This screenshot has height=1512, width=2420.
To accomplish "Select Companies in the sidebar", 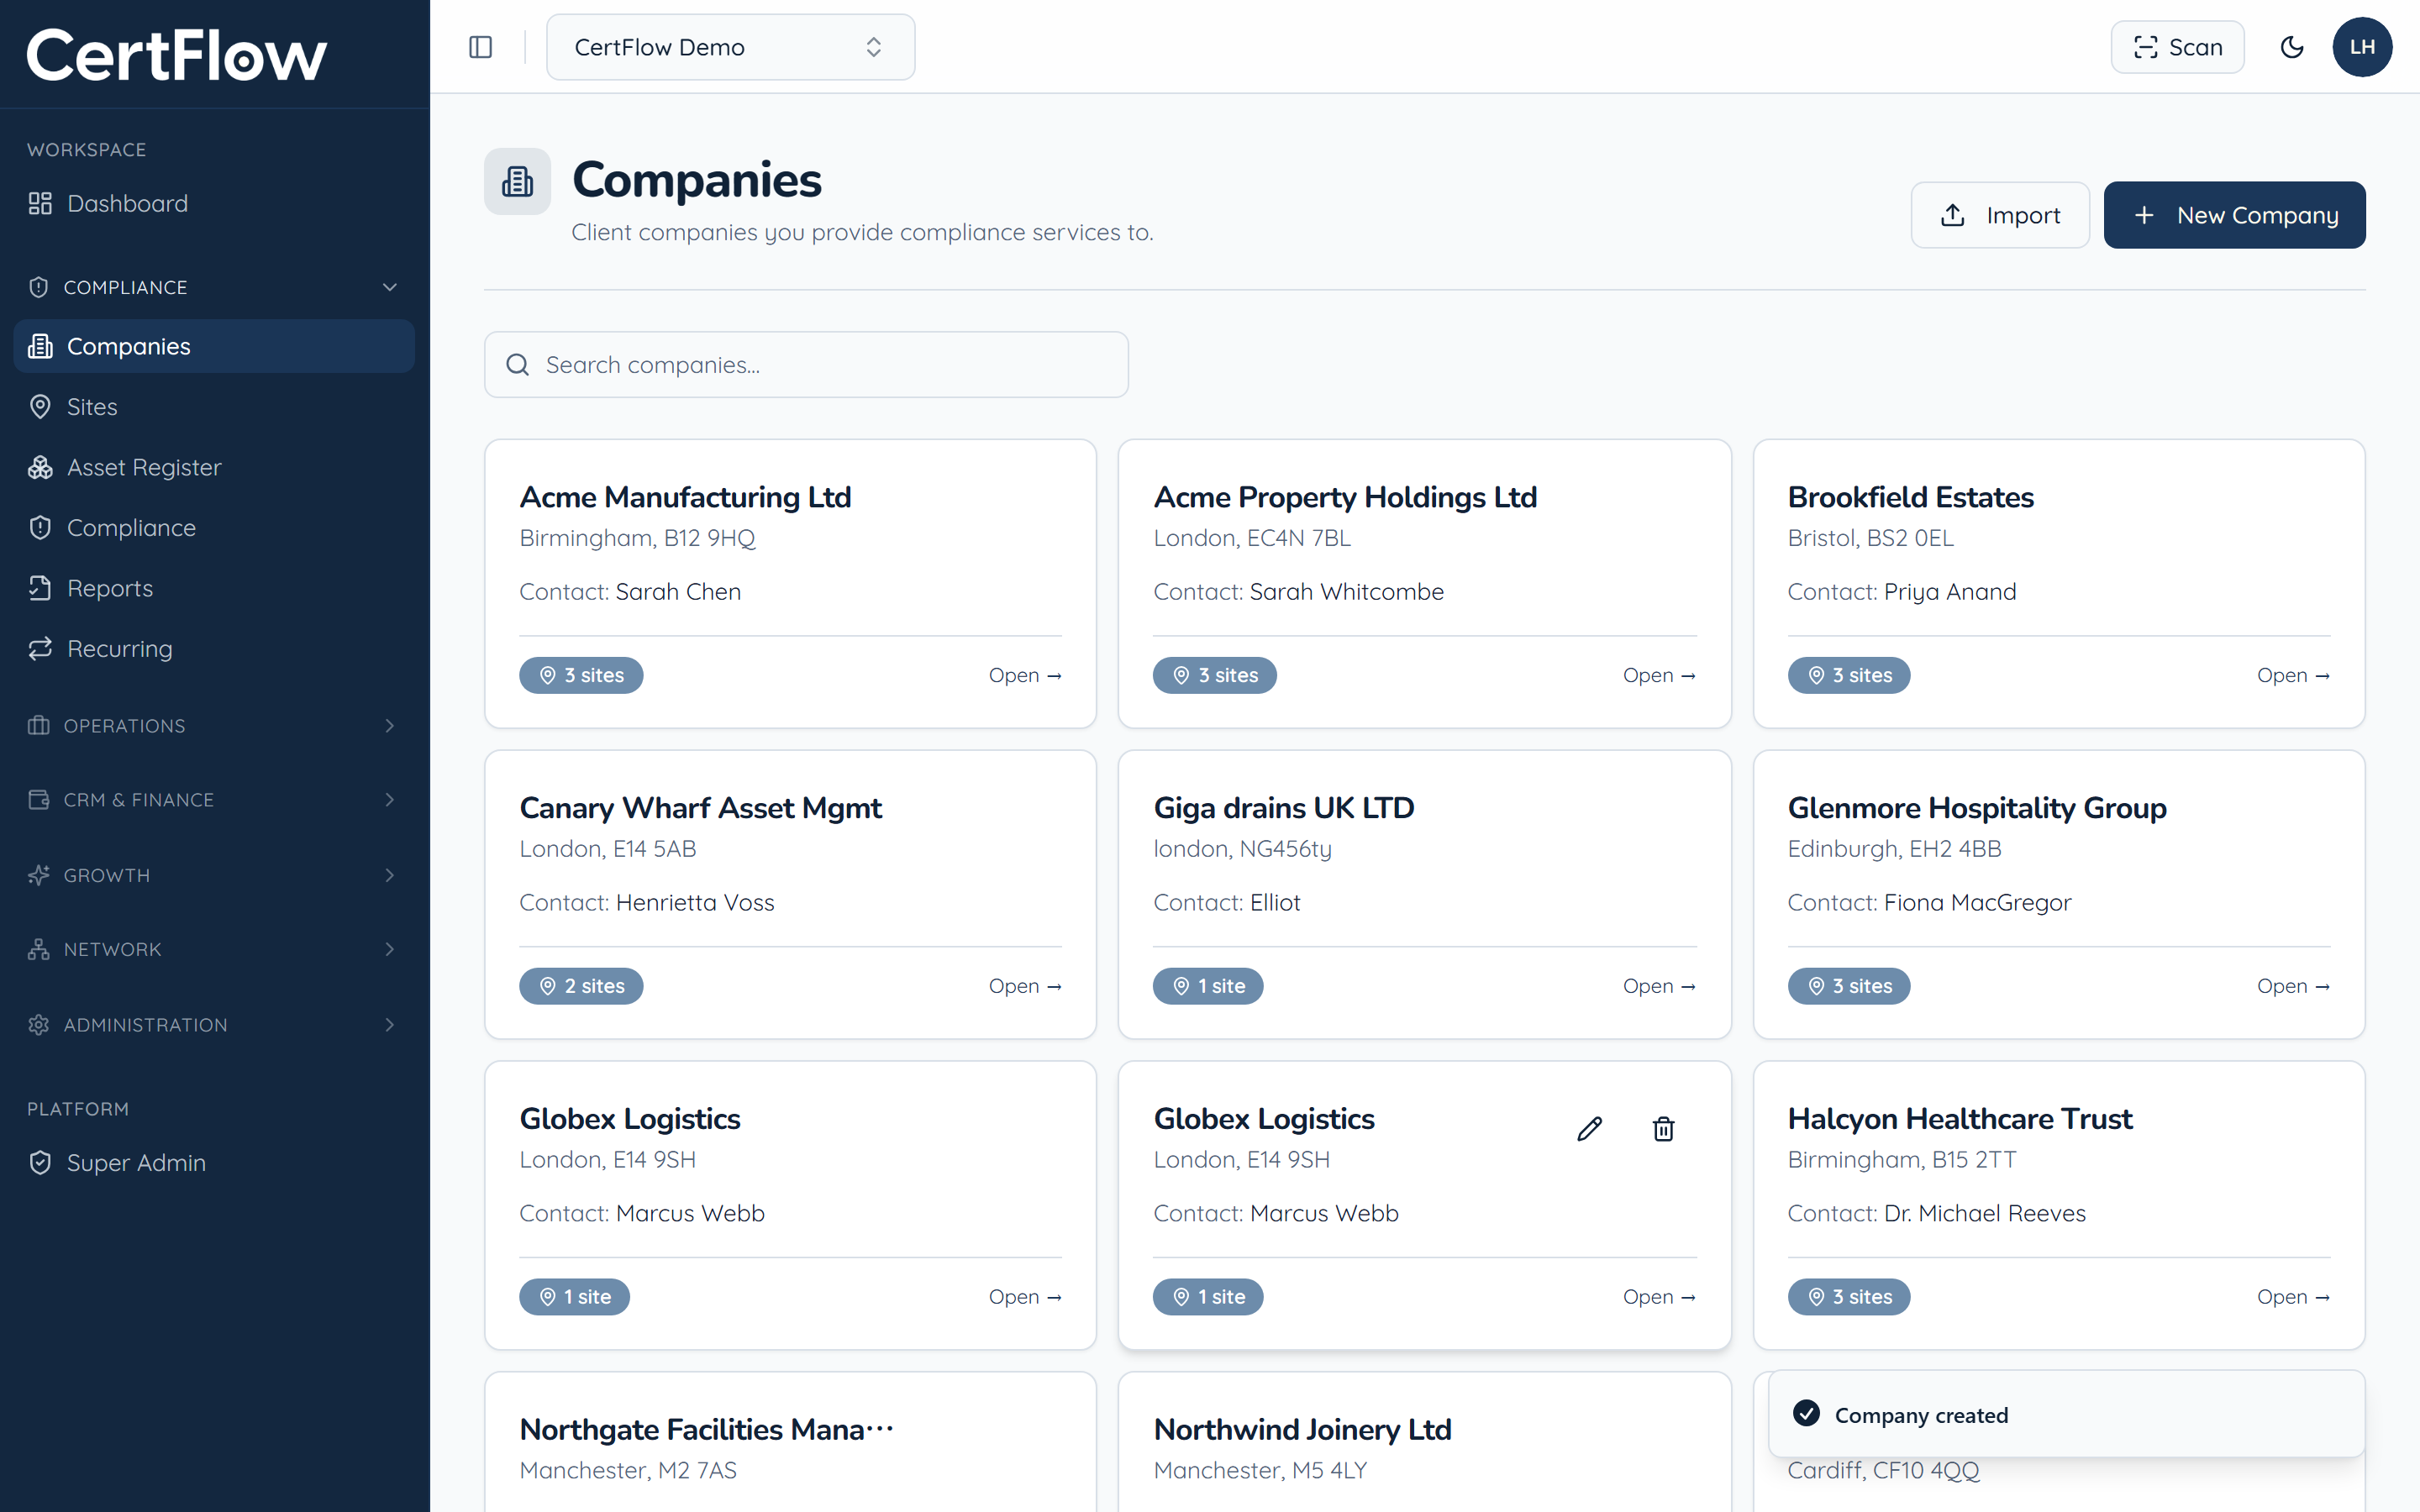I will pyautogui.click(x=214, y=346).
